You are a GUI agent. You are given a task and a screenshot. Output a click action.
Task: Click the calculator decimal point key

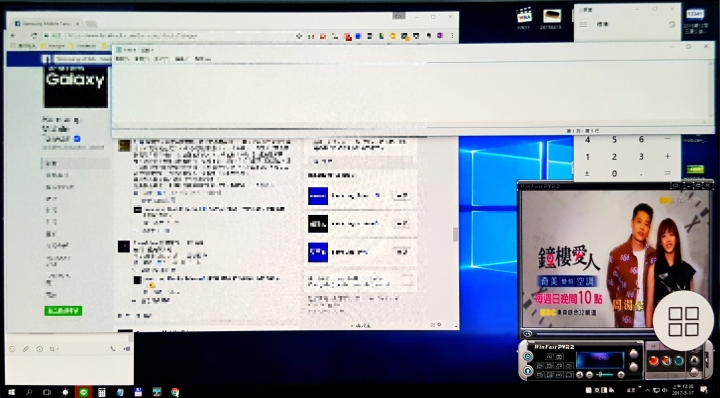pyautogui.click(x=641, y=174)
